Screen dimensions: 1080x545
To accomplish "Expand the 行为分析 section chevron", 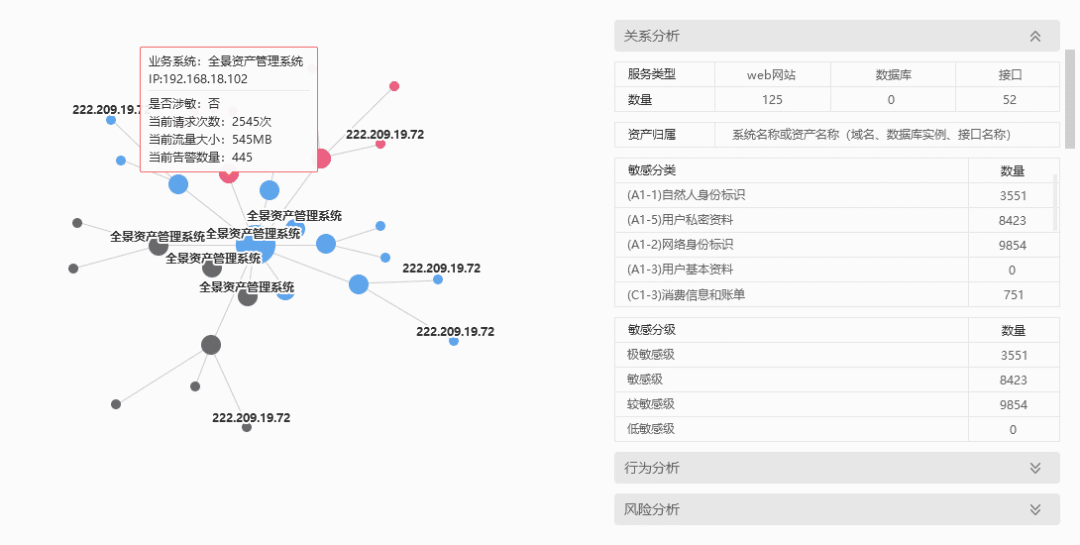I will pyautogui.click(x=1035, y=468).
